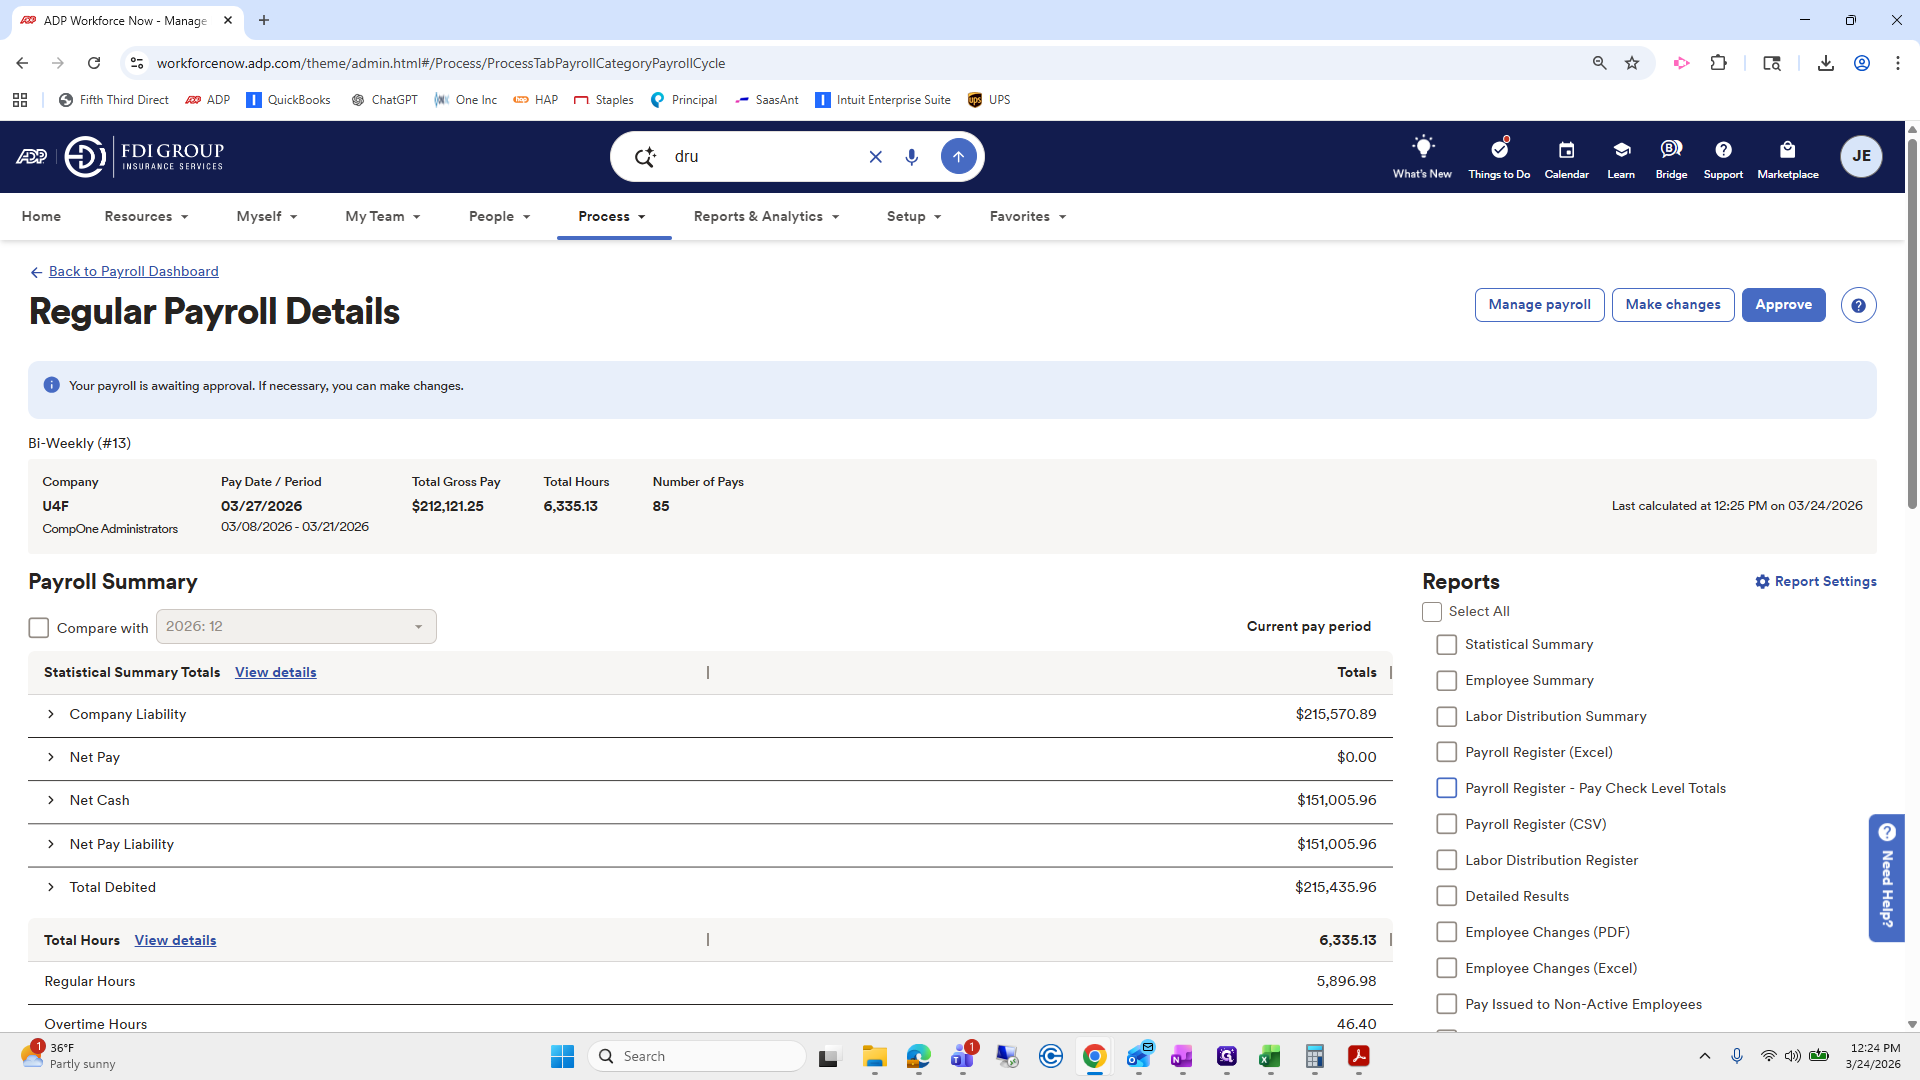Expand the Company Liability row
The width and height of the screenshot is (1920, 1080).
pos(51,714)
